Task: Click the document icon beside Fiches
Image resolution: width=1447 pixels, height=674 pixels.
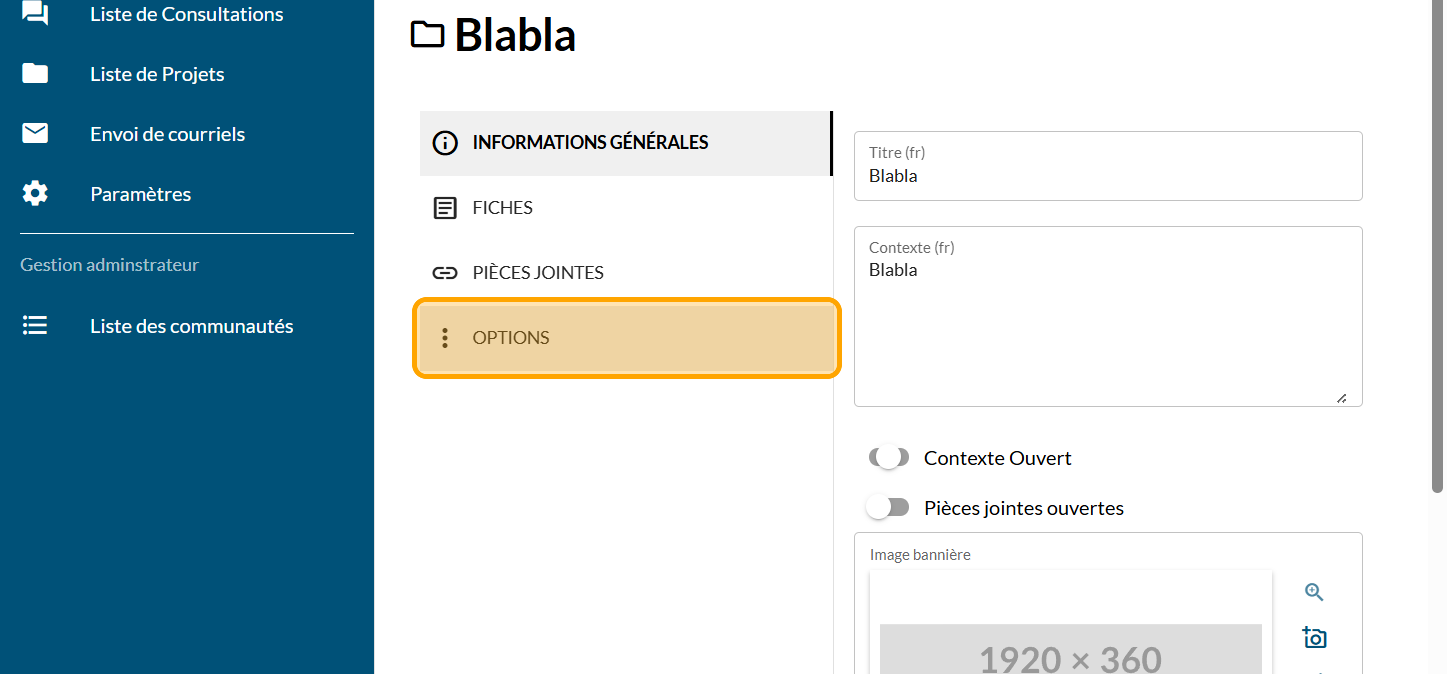Action: coord(445,208)
